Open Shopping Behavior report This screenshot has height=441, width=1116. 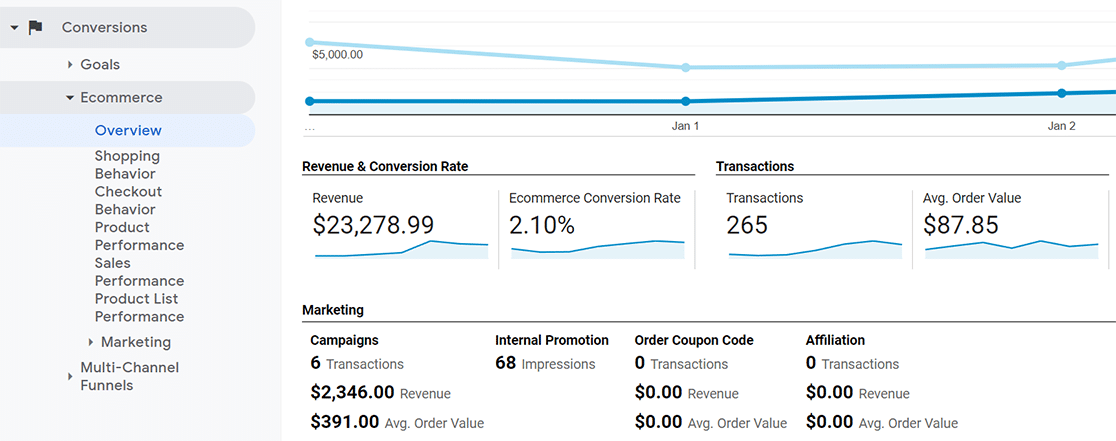click(x=127, y=165)
